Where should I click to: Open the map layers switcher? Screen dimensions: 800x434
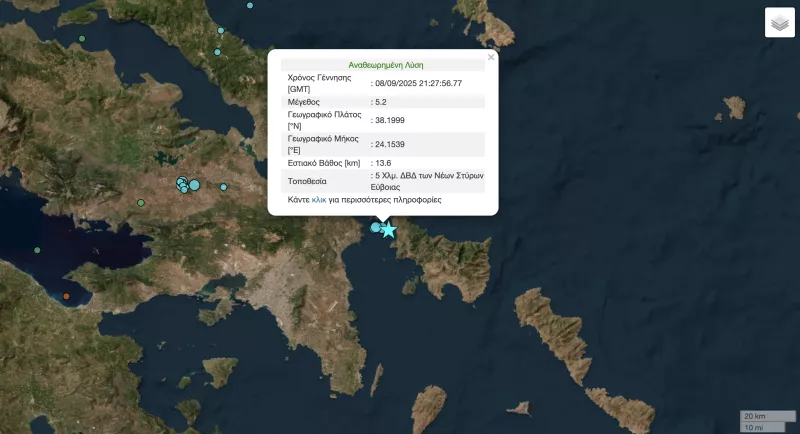click(779, 22)
